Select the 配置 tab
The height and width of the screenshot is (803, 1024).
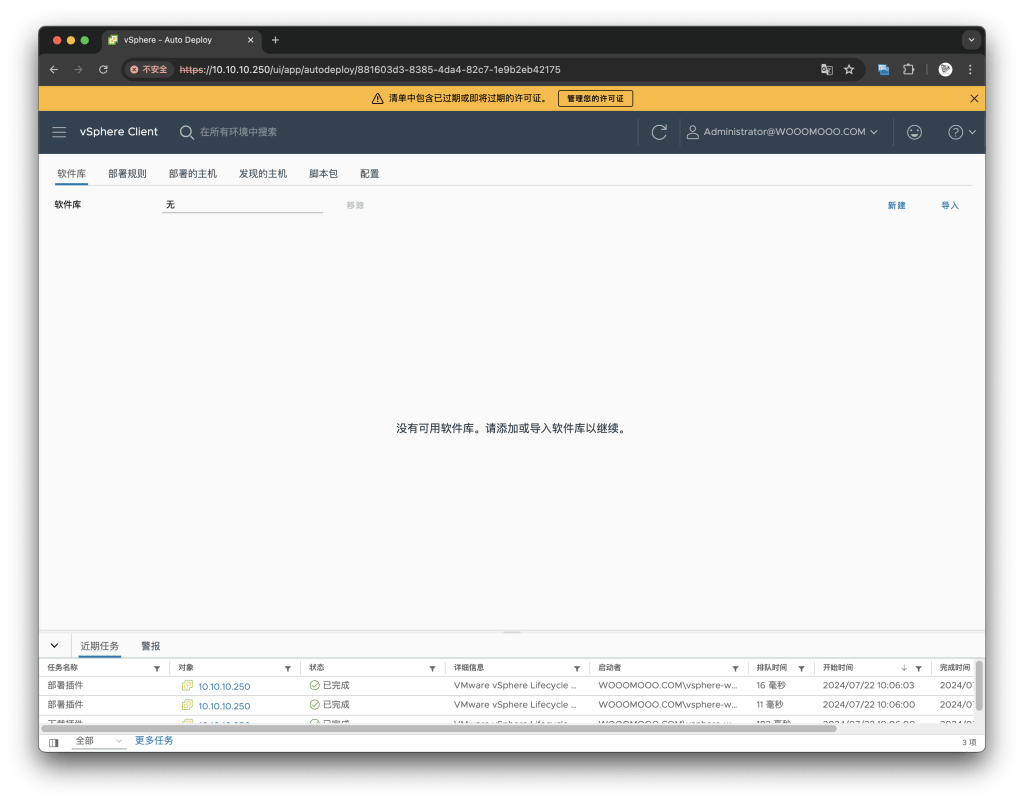[x=370, y=174]
